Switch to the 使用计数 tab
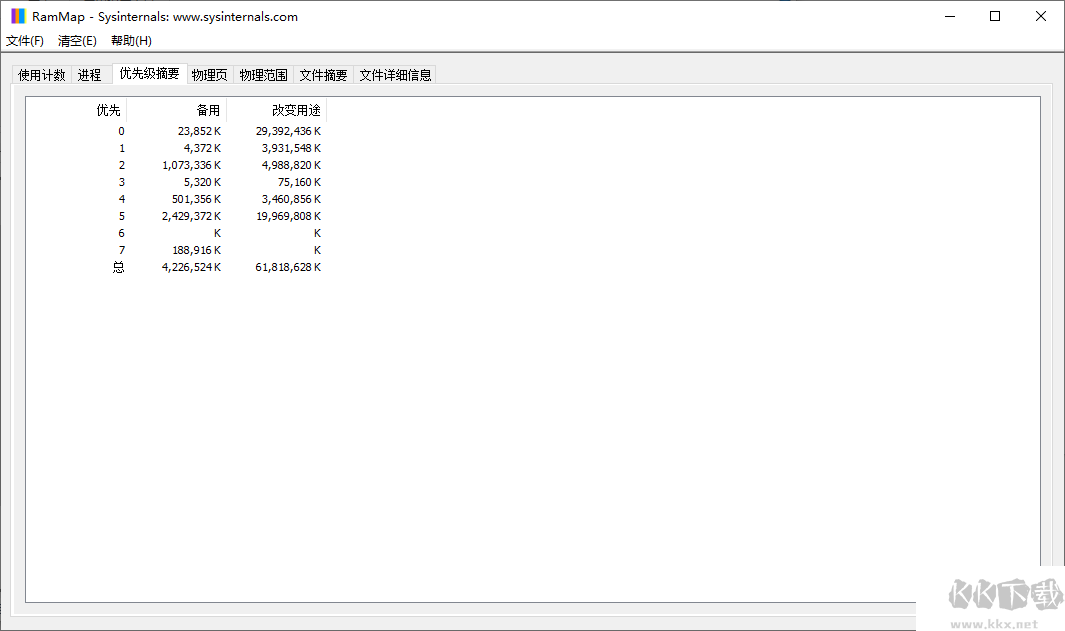The image size is (1065, 631). (41, 73)
